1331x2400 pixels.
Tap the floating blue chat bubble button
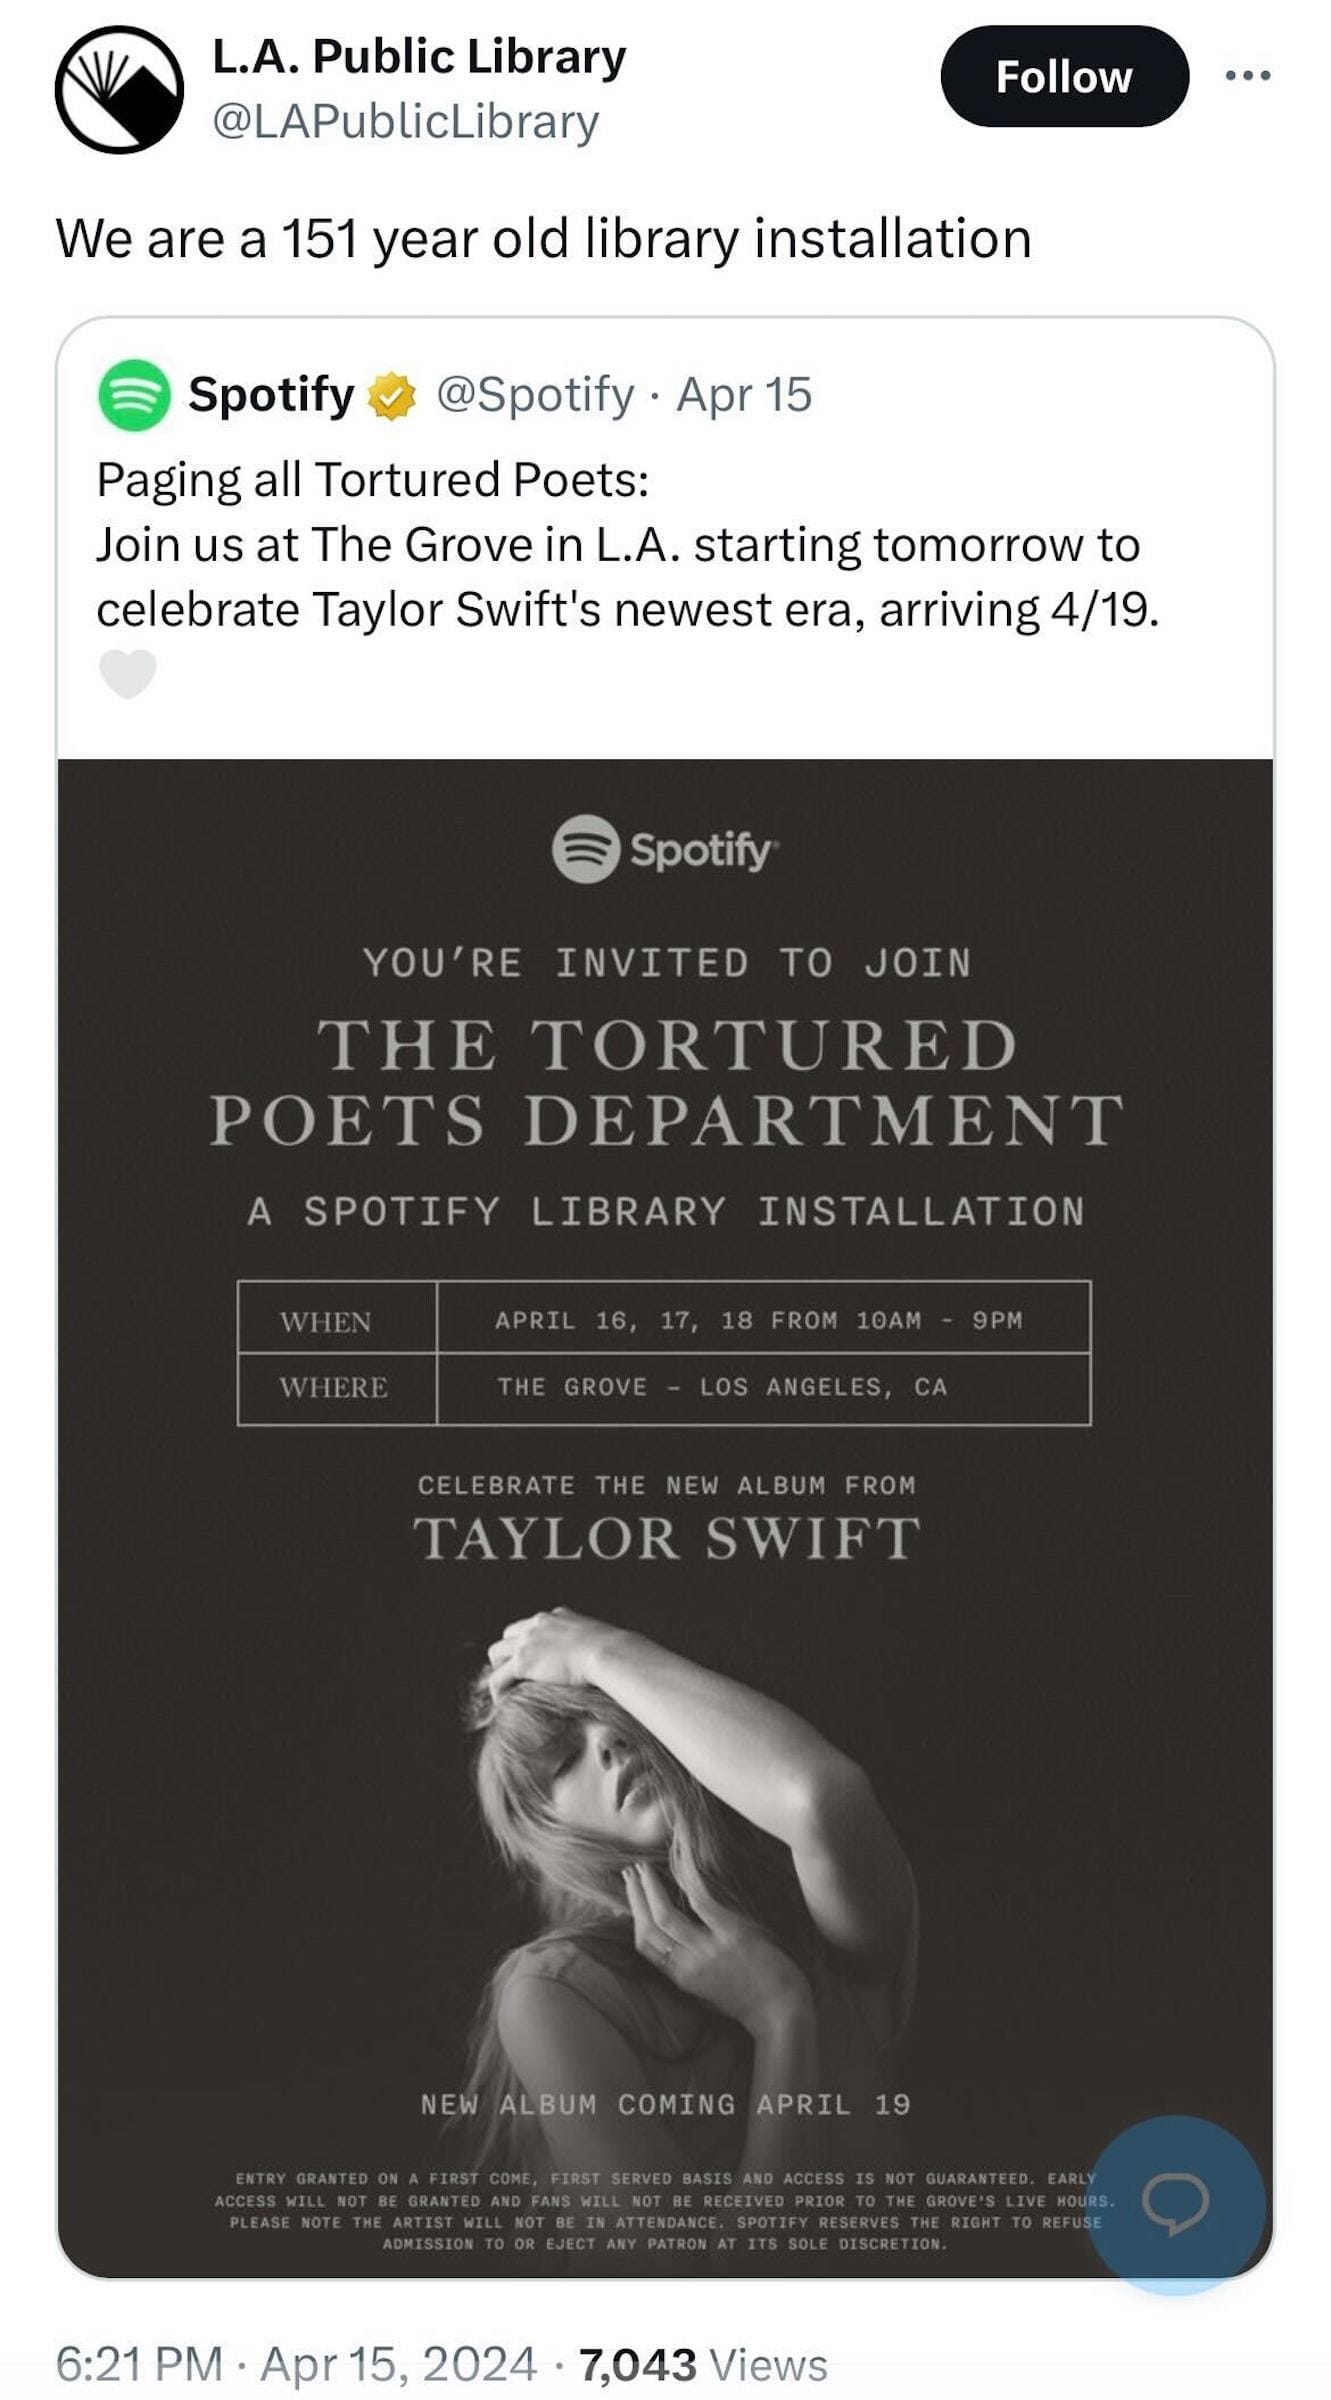tap(1175, 2202)
